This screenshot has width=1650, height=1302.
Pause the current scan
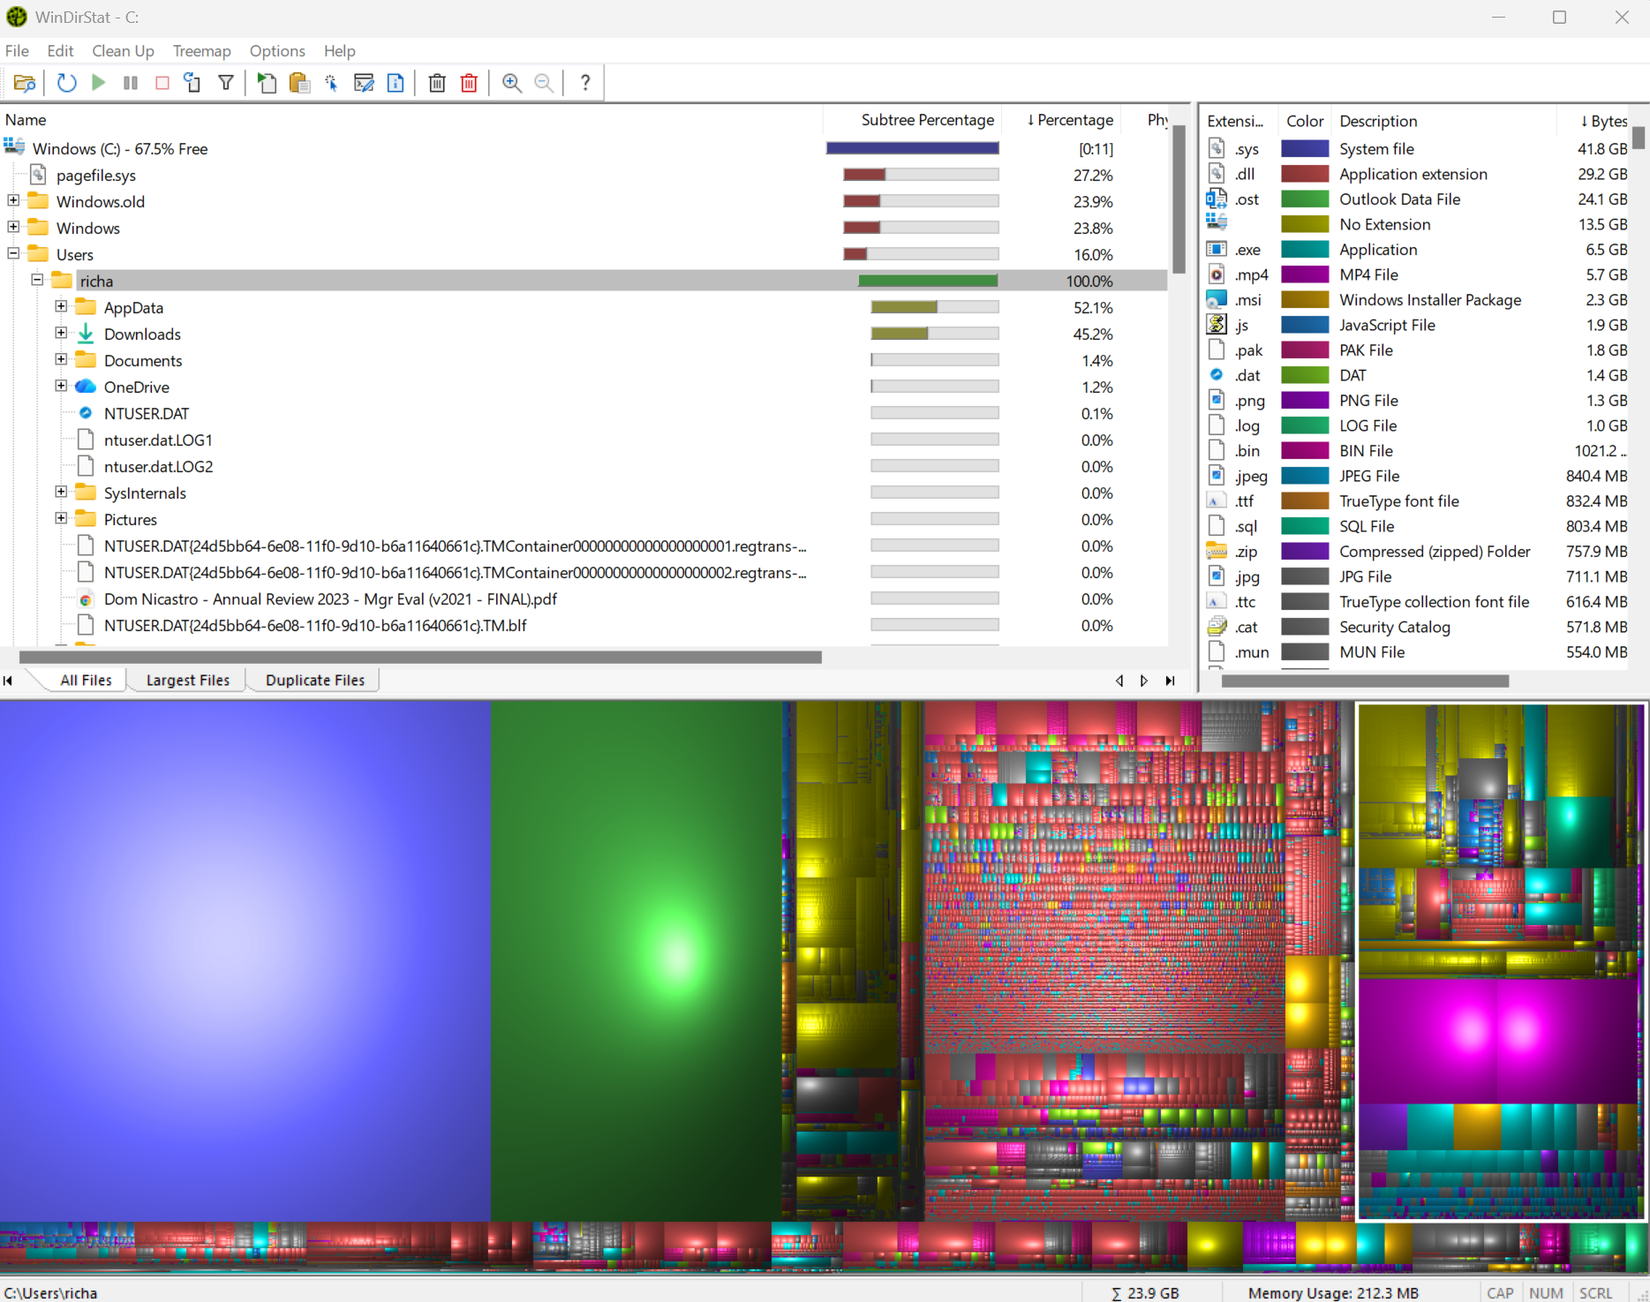coord(130,83)
